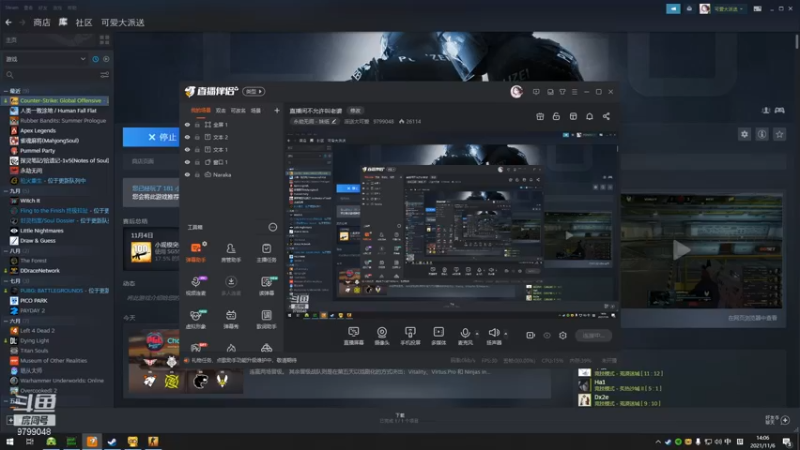
Task: Mute the 扬声器 speaker icon
Action: tap(493, 334)
